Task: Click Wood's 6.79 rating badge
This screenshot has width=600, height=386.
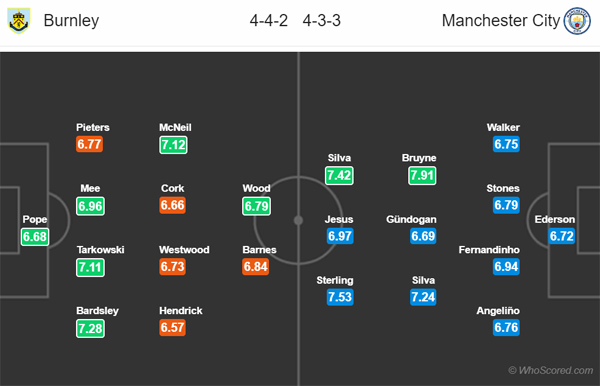Action: pyautogui.click(x=256, y=206)
